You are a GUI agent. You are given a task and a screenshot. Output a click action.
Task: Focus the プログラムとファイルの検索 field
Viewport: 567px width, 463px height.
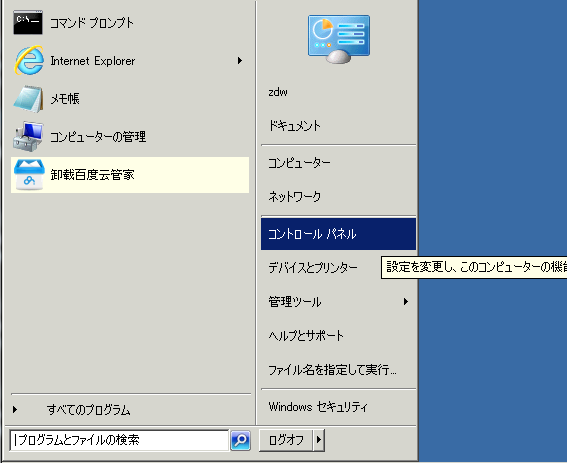(119, 440)
